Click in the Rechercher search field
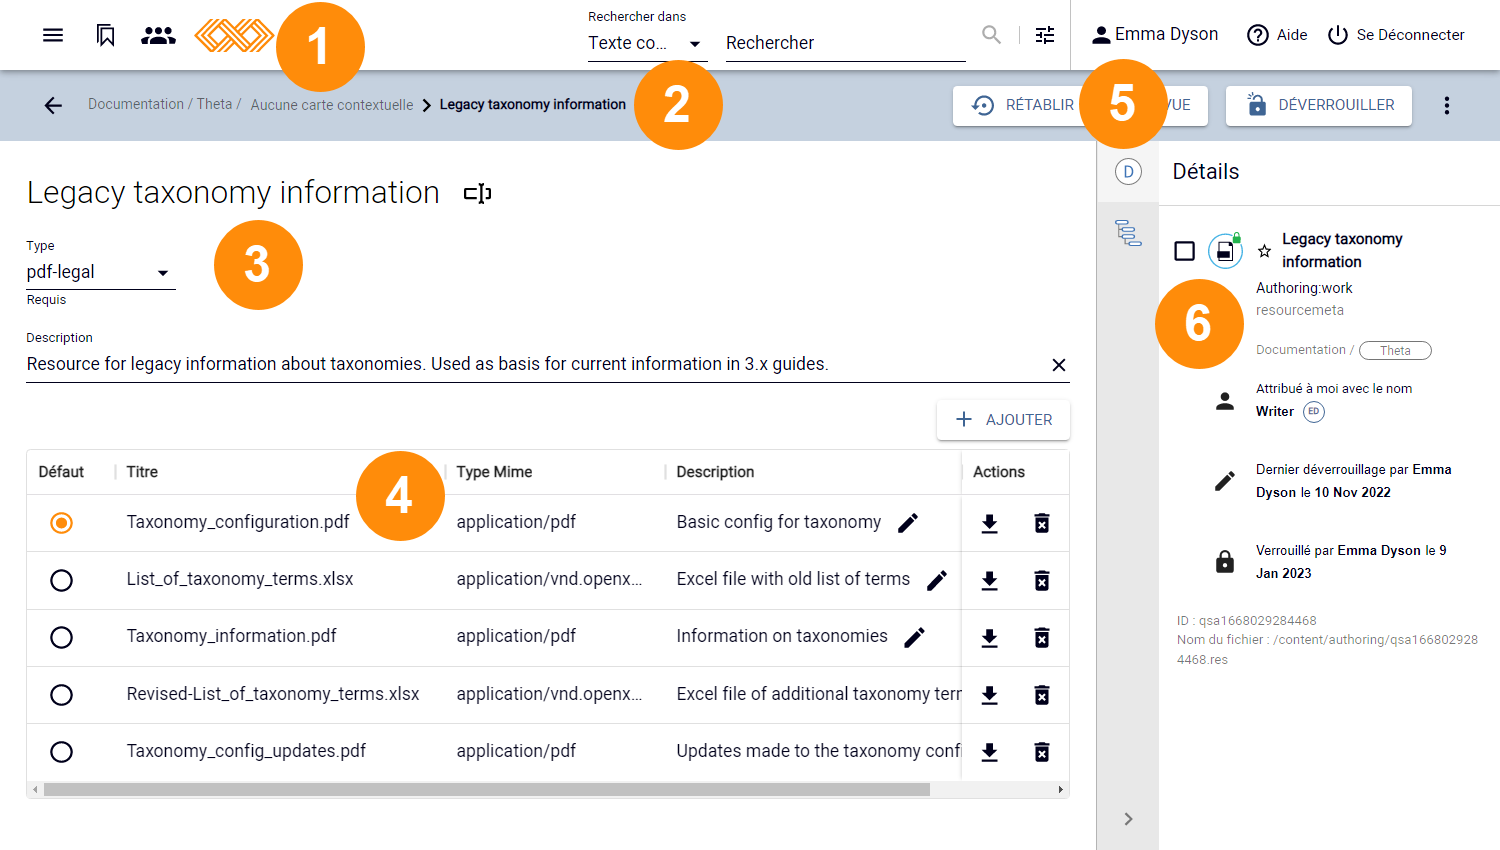This screenshot has height=850, width=1500. tap(845, 43)
